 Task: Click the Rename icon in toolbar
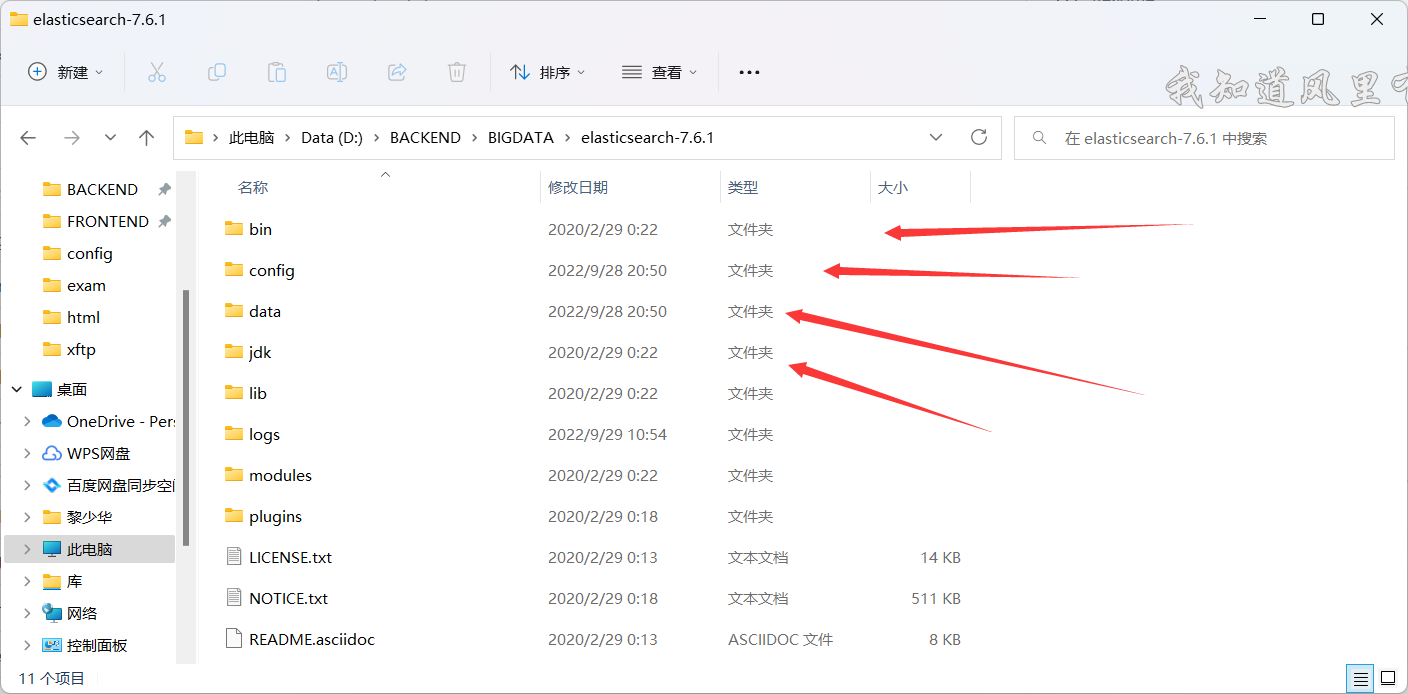[337, 72]
